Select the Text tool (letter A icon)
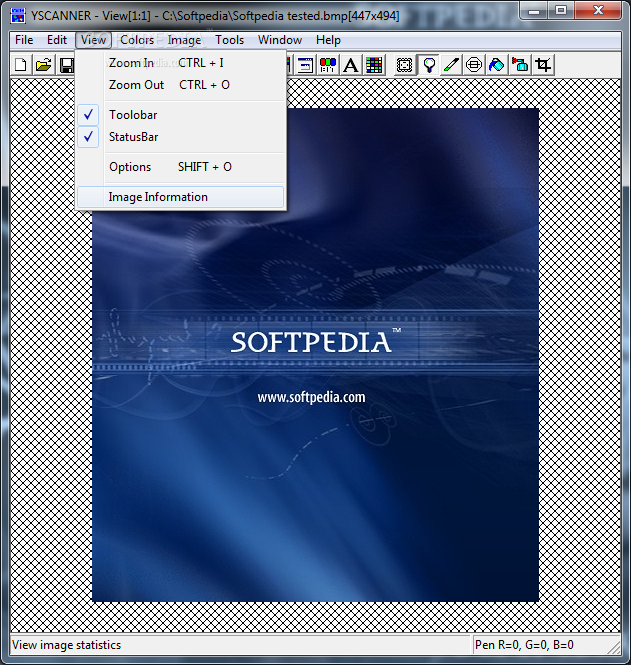 (x=351, y=65)
